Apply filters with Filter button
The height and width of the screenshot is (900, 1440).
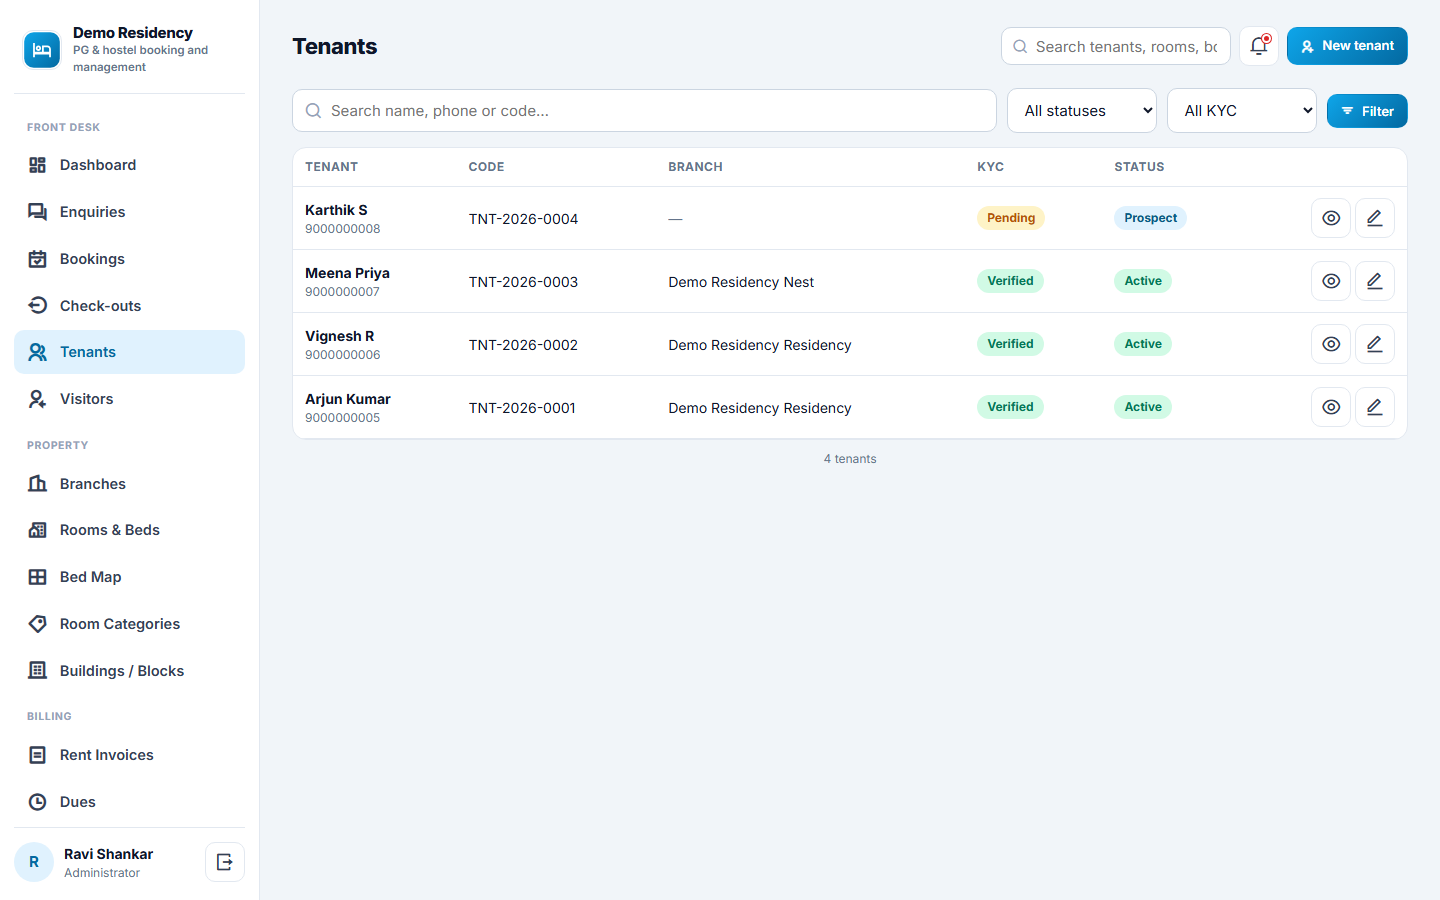[x=1367, y=111]
